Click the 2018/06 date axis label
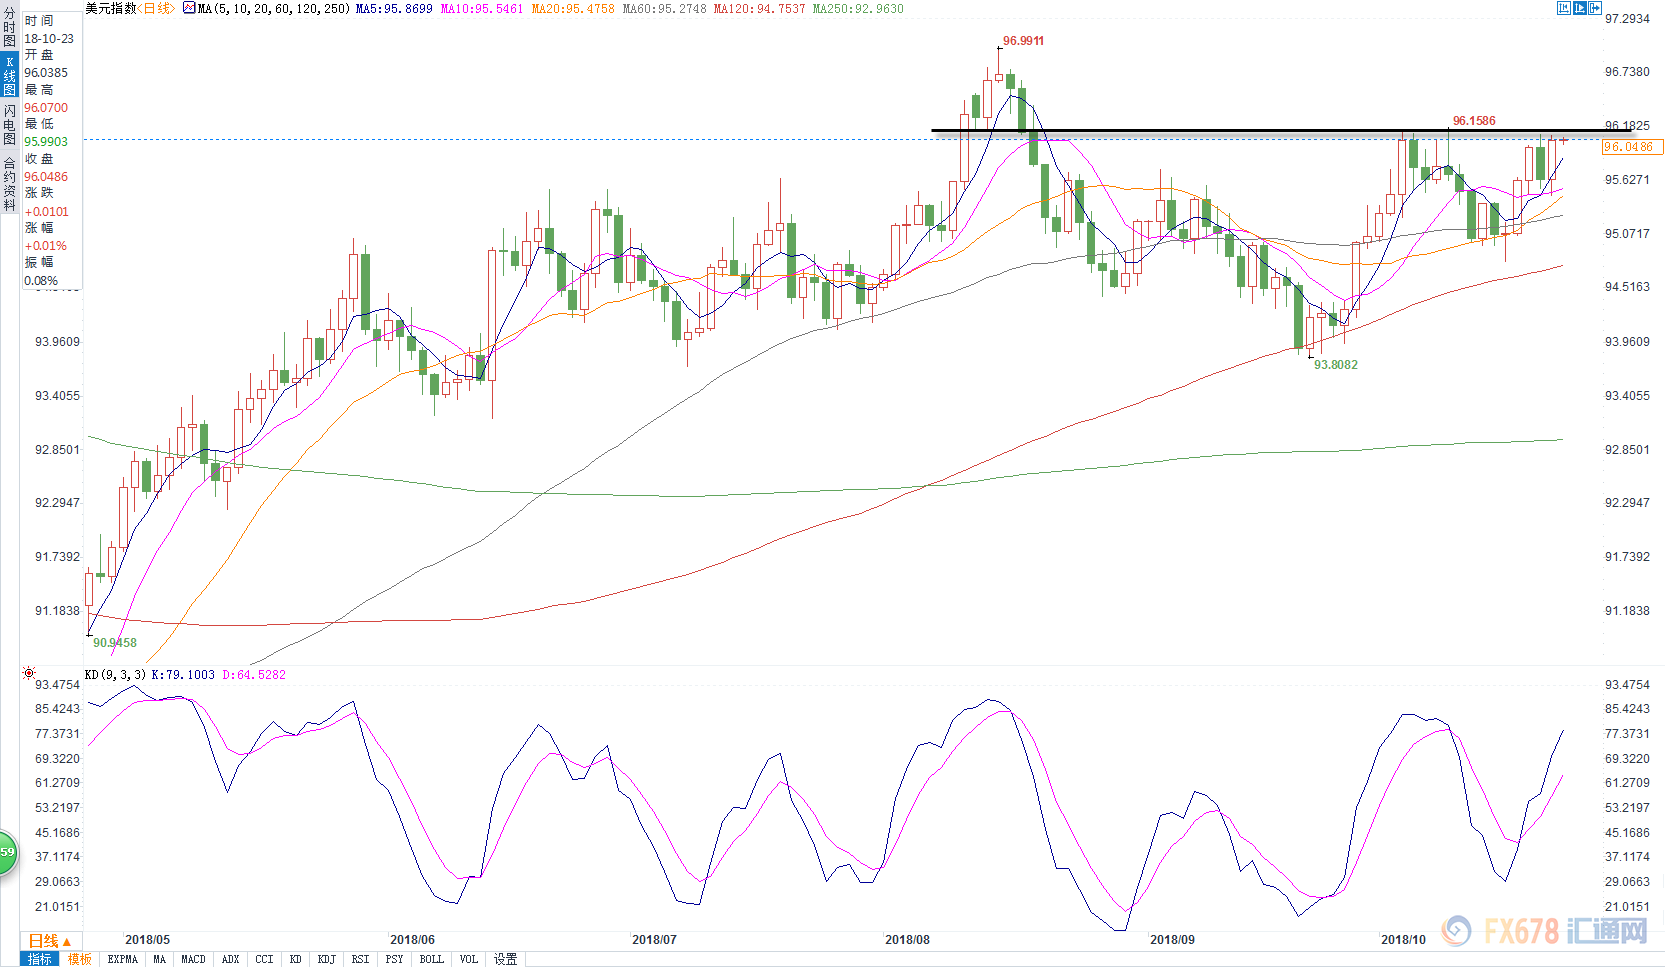Screen dimensions: 1665x967 coord(412,940)
